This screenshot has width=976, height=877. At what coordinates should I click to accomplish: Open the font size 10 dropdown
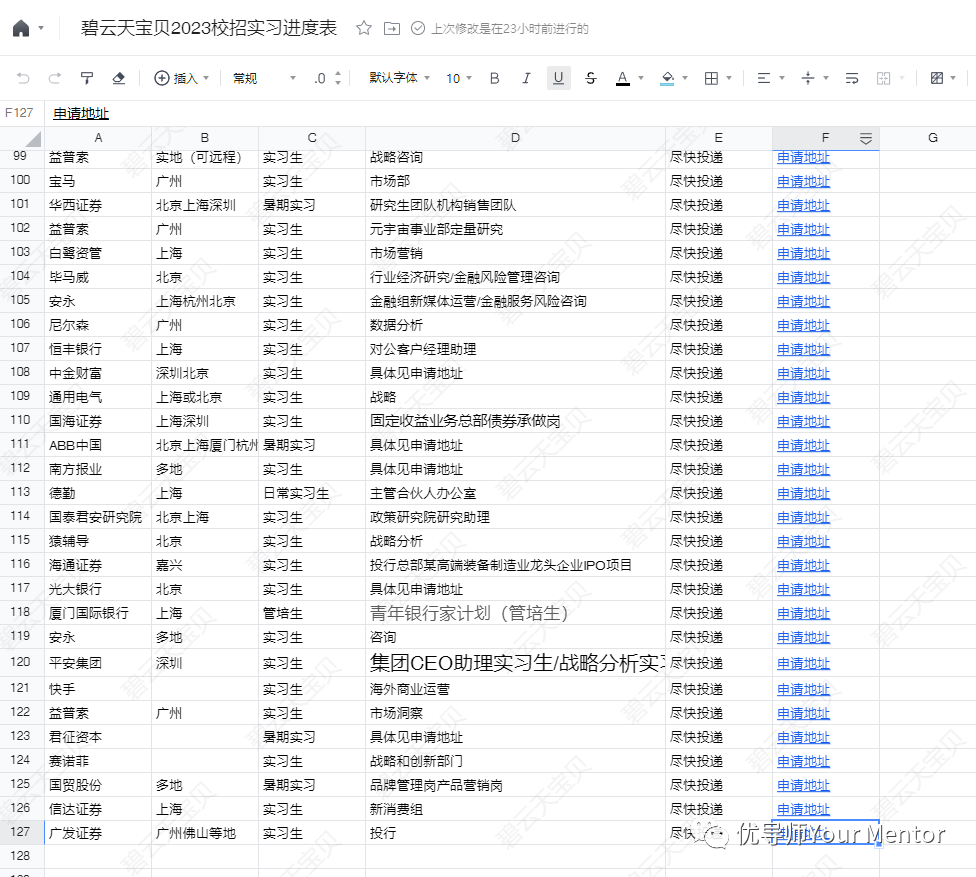459,78
